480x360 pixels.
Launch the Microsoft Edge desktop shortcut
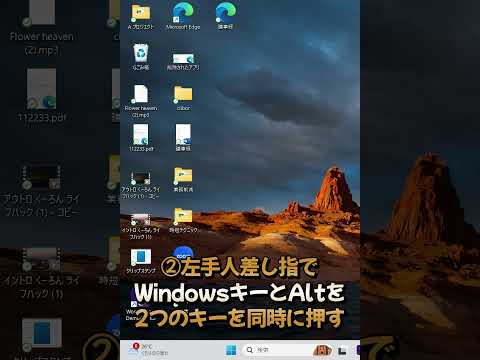[x=183, y=17]
